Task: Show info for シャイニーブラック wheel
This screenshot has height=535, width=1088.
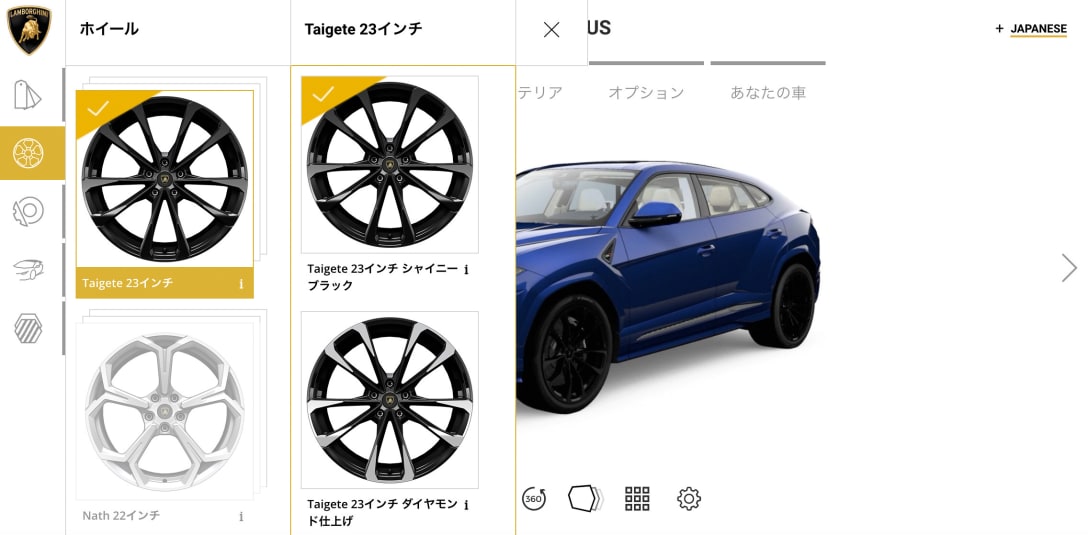Action: click(x=466, y=269)
